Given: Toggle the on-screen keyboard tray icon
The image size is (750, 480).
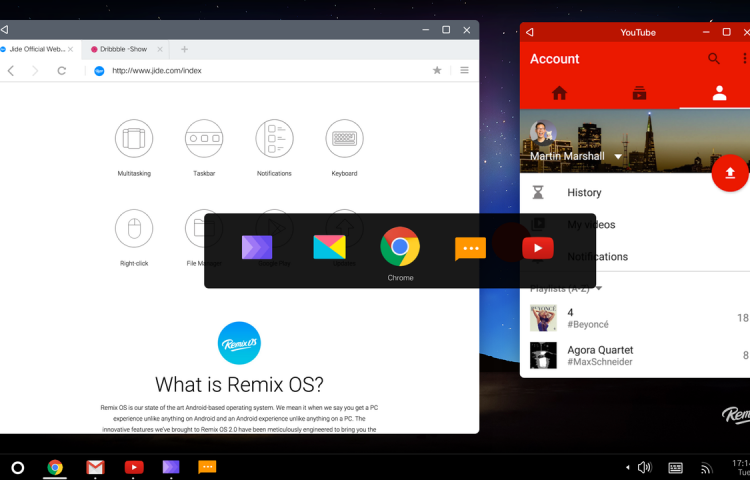Looking at the screenshot, I should (676, 467).
